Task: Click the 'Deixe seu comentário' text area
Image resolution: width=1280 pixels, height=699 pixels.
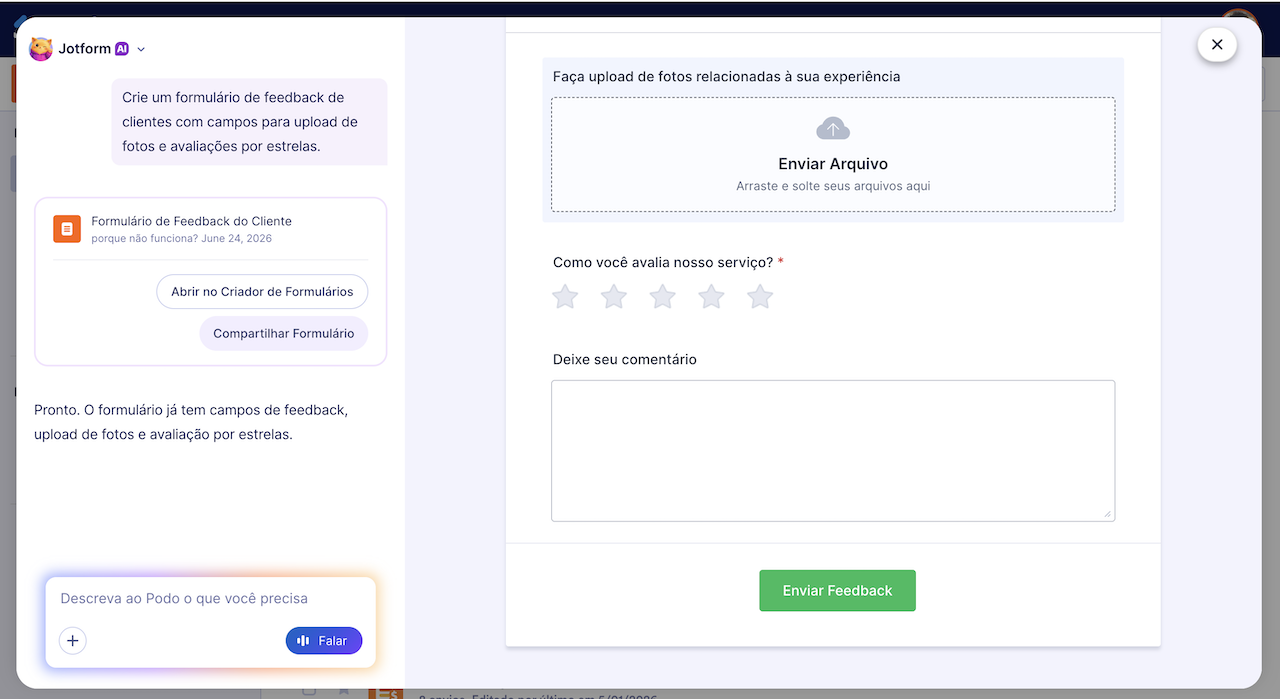Action: pyautogui.click(x=833, y=451)
